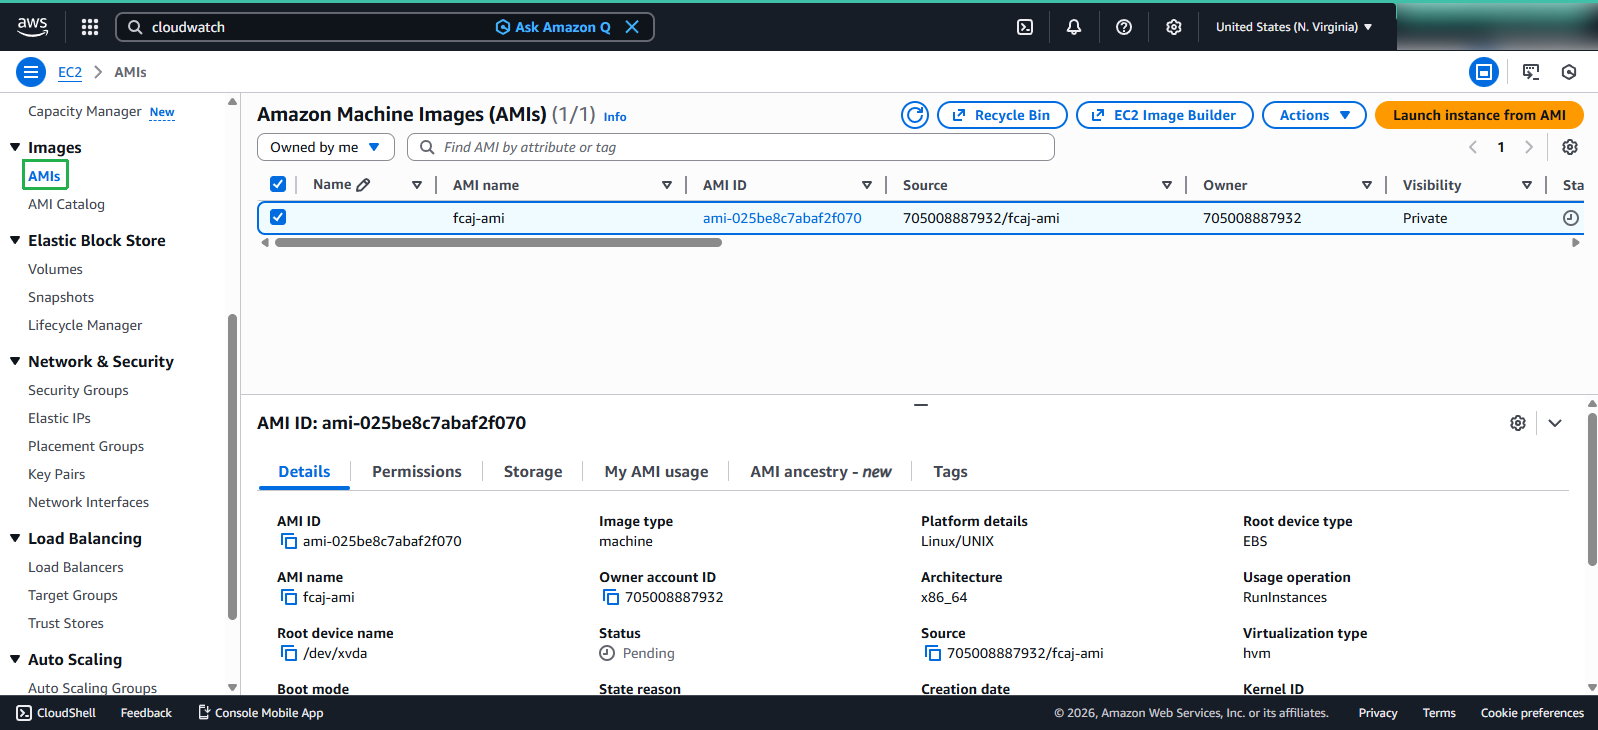
Task: Open the Info link beside AMIs heading
Action: coord(615,117)
